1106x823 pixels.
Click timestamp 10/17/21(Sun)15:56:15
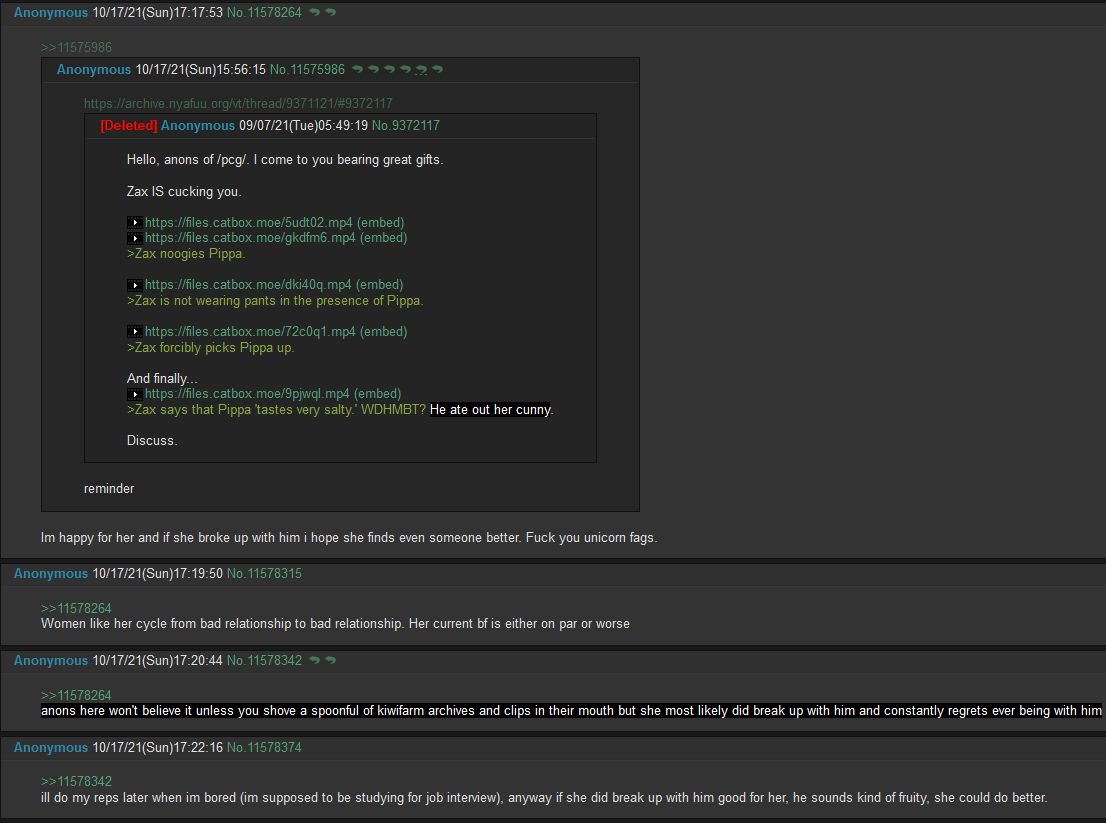coord(200,69)
